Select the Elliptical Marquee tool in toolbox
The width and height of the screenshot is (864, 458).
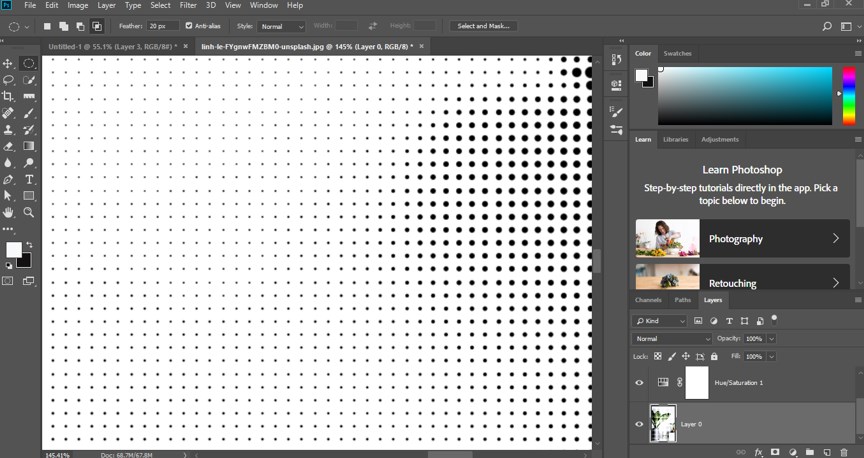pos(29,63)
